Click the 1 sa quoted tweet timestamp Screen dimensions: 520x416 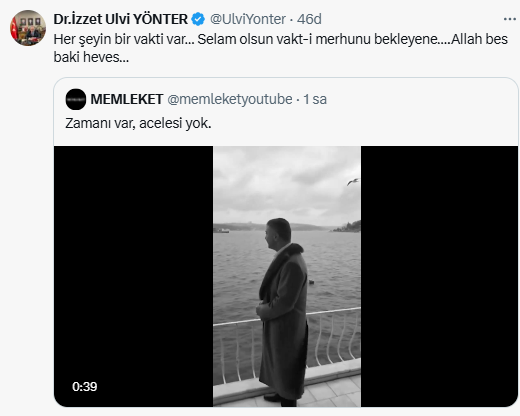click(315, 99)
